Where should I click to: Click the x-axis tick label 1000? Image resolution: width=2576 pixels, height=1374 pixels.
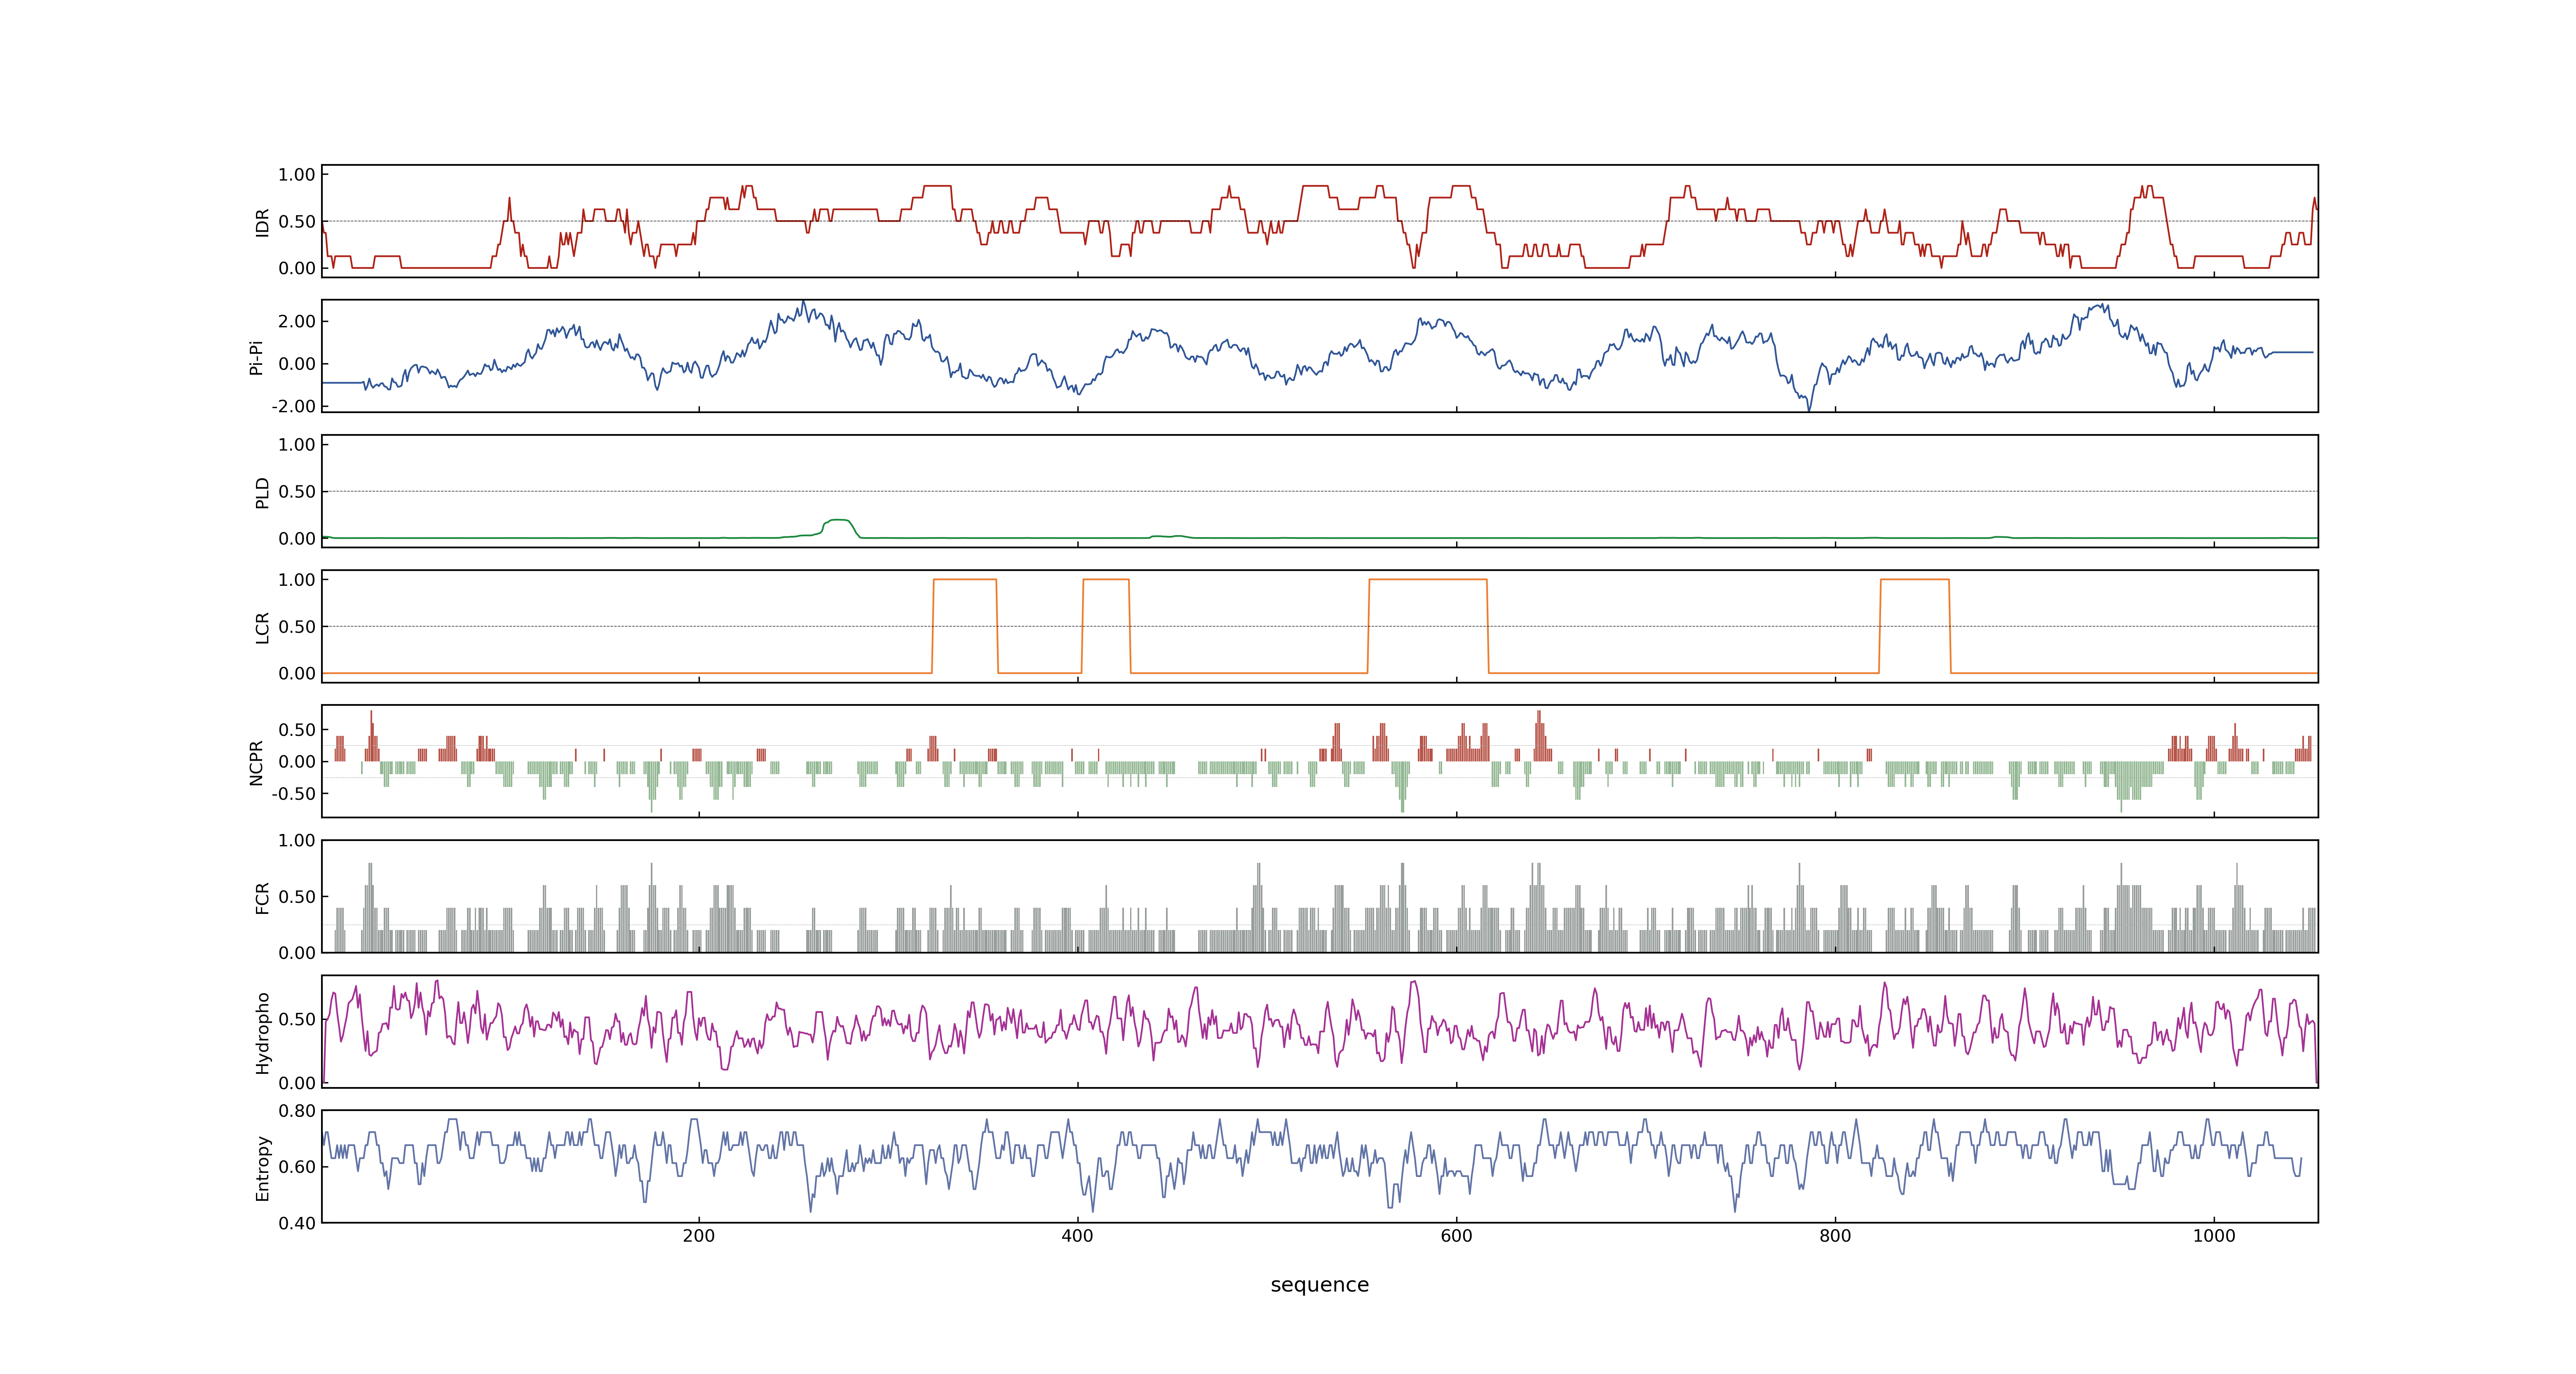coord(2214,1236)
